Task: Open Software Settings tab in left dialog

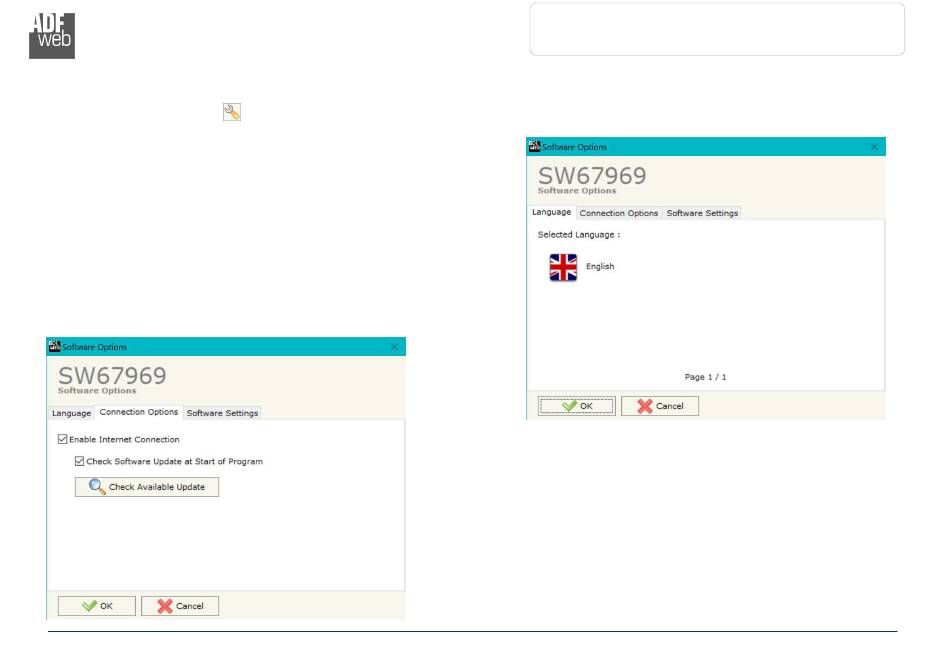Action: pyautogui.click(x=222, y=413)
